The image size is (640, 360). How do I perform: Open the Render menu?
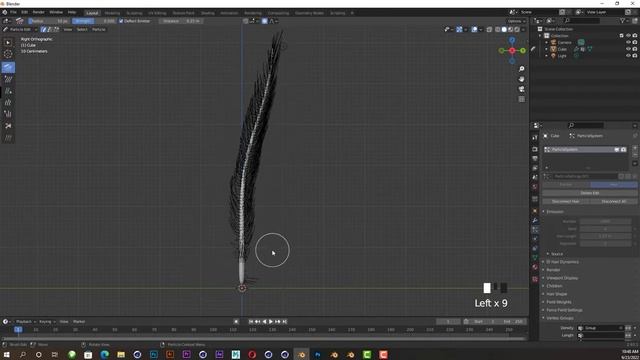[38, 12]
